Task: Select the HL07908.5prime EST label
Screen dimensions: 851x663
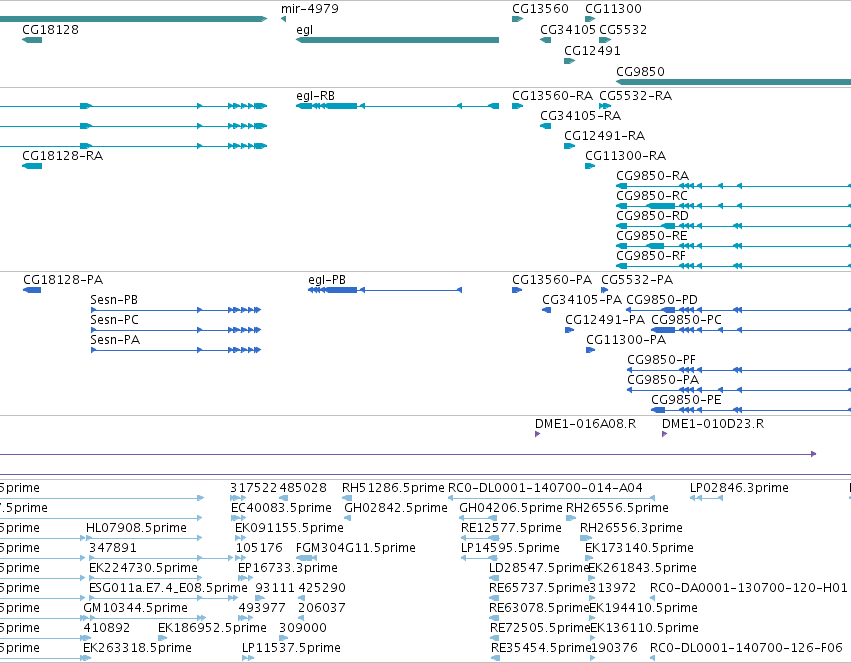Action: pos(136,528)
